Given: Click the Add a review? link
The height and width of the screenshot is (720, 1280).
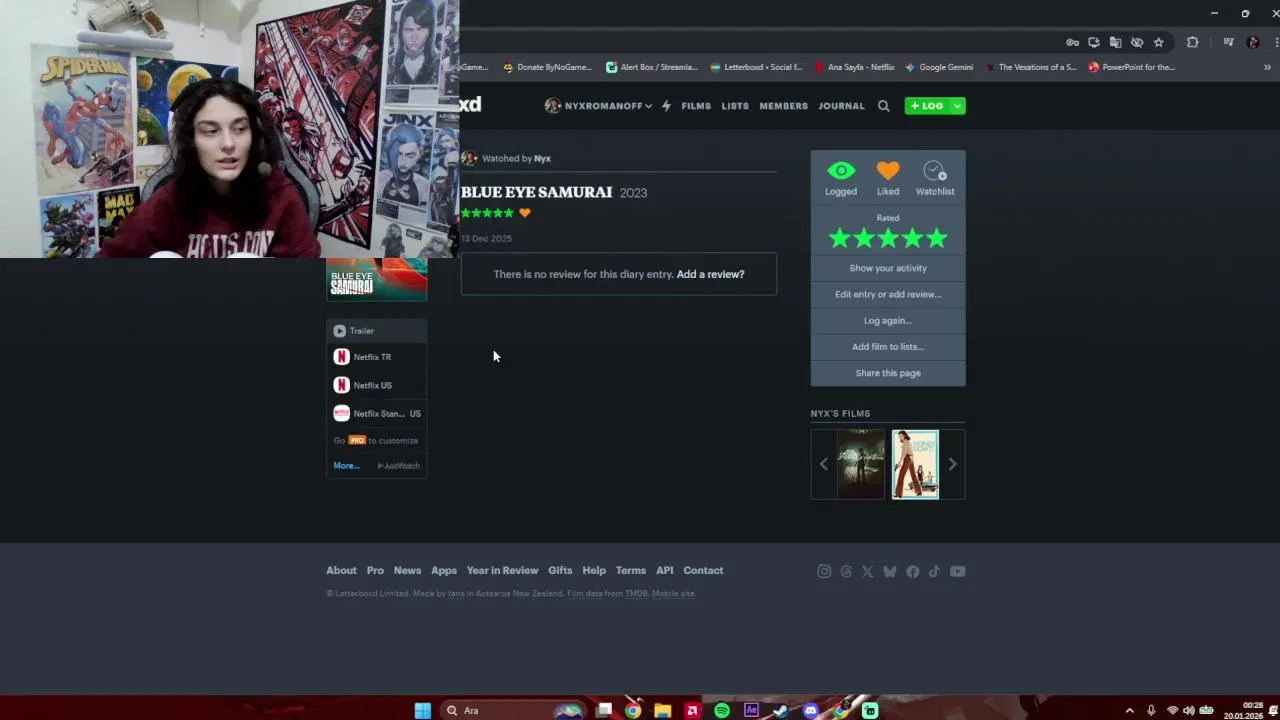Looking at the screenshot, I should [710, 274].
